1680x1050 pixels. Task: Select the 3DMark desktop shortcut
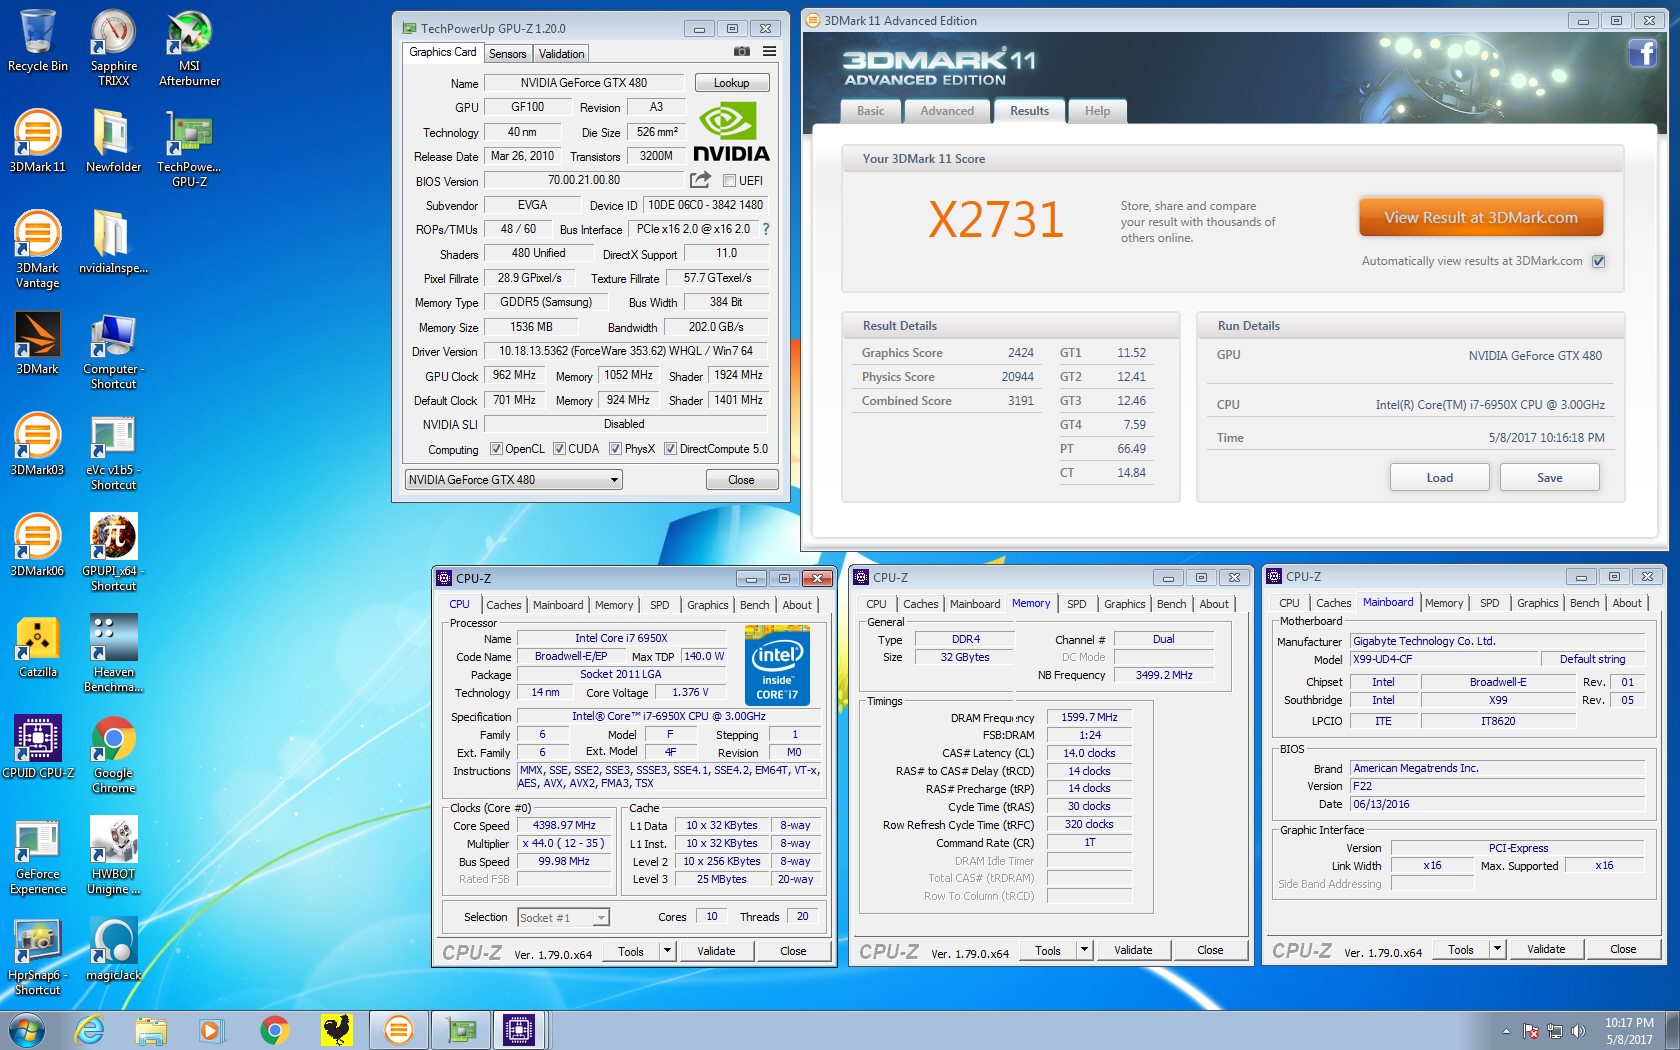click(38, 343)
